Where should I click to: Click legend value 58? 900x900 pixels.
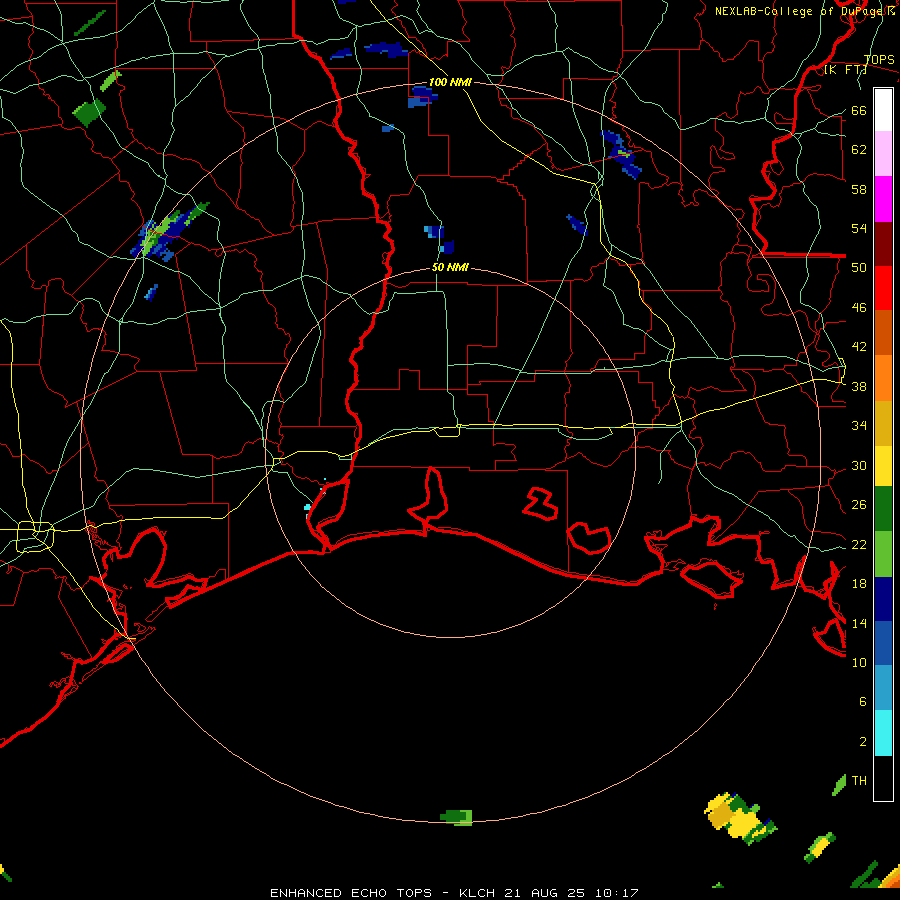pyautogui.click(x=859, y=189)
